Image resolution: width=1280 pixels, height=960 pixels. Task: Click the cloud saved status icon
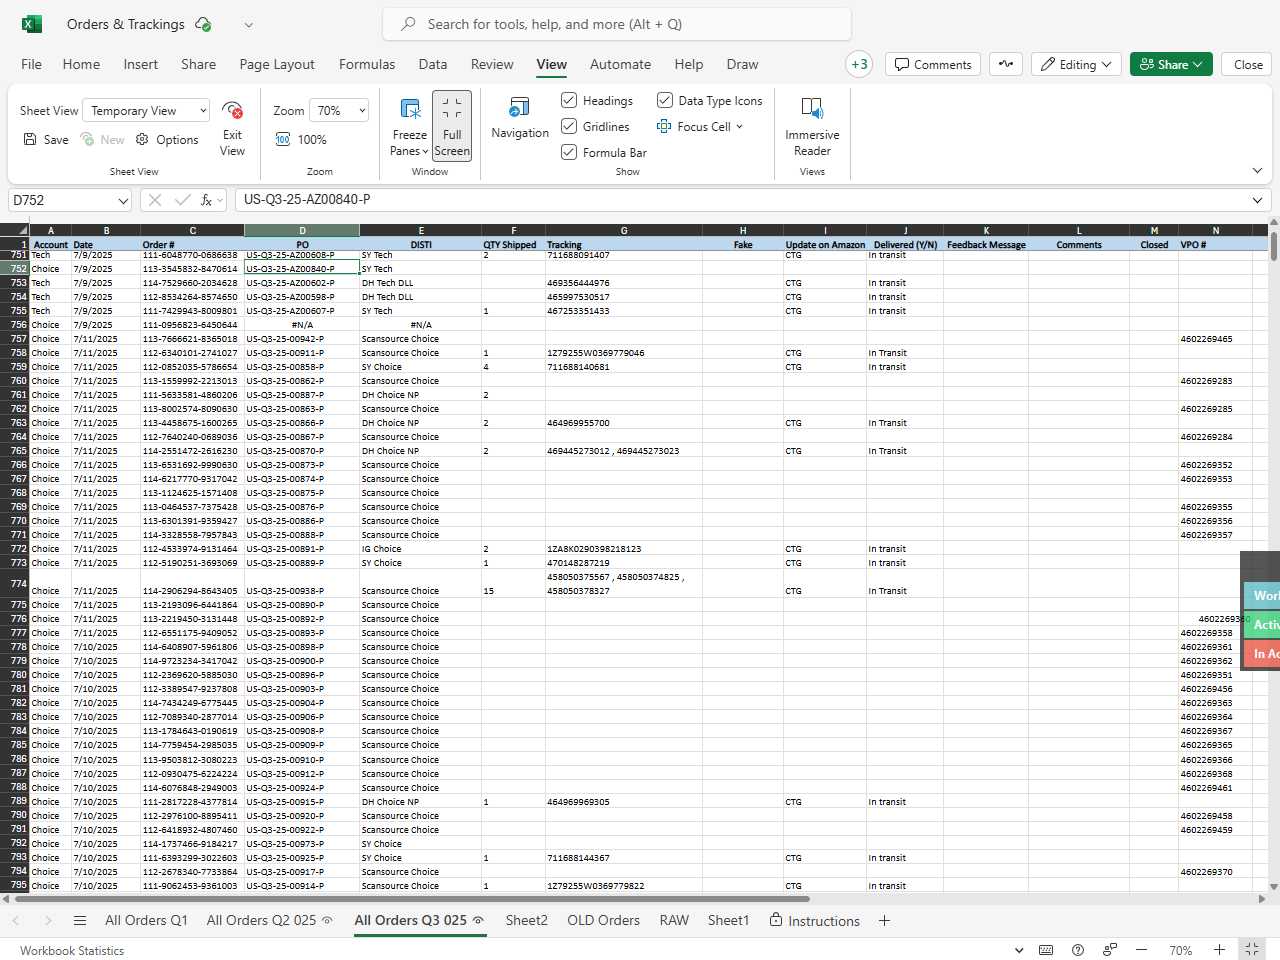coord(203,24)
